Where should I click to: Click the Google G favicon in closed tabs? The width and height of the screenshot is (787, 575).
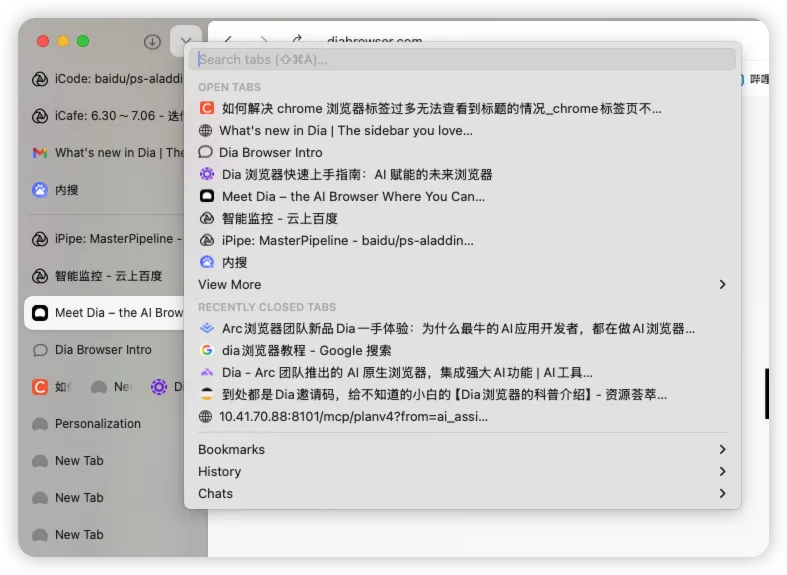point(206,350)
